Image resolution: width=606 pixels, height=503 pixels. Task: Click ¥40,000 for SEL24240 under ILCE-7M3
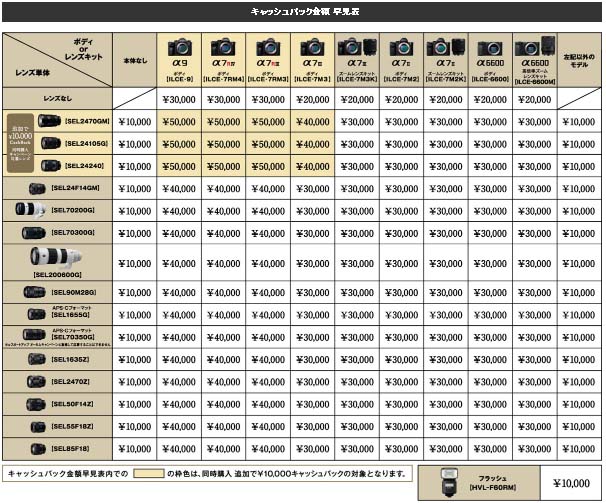[312, 167]
